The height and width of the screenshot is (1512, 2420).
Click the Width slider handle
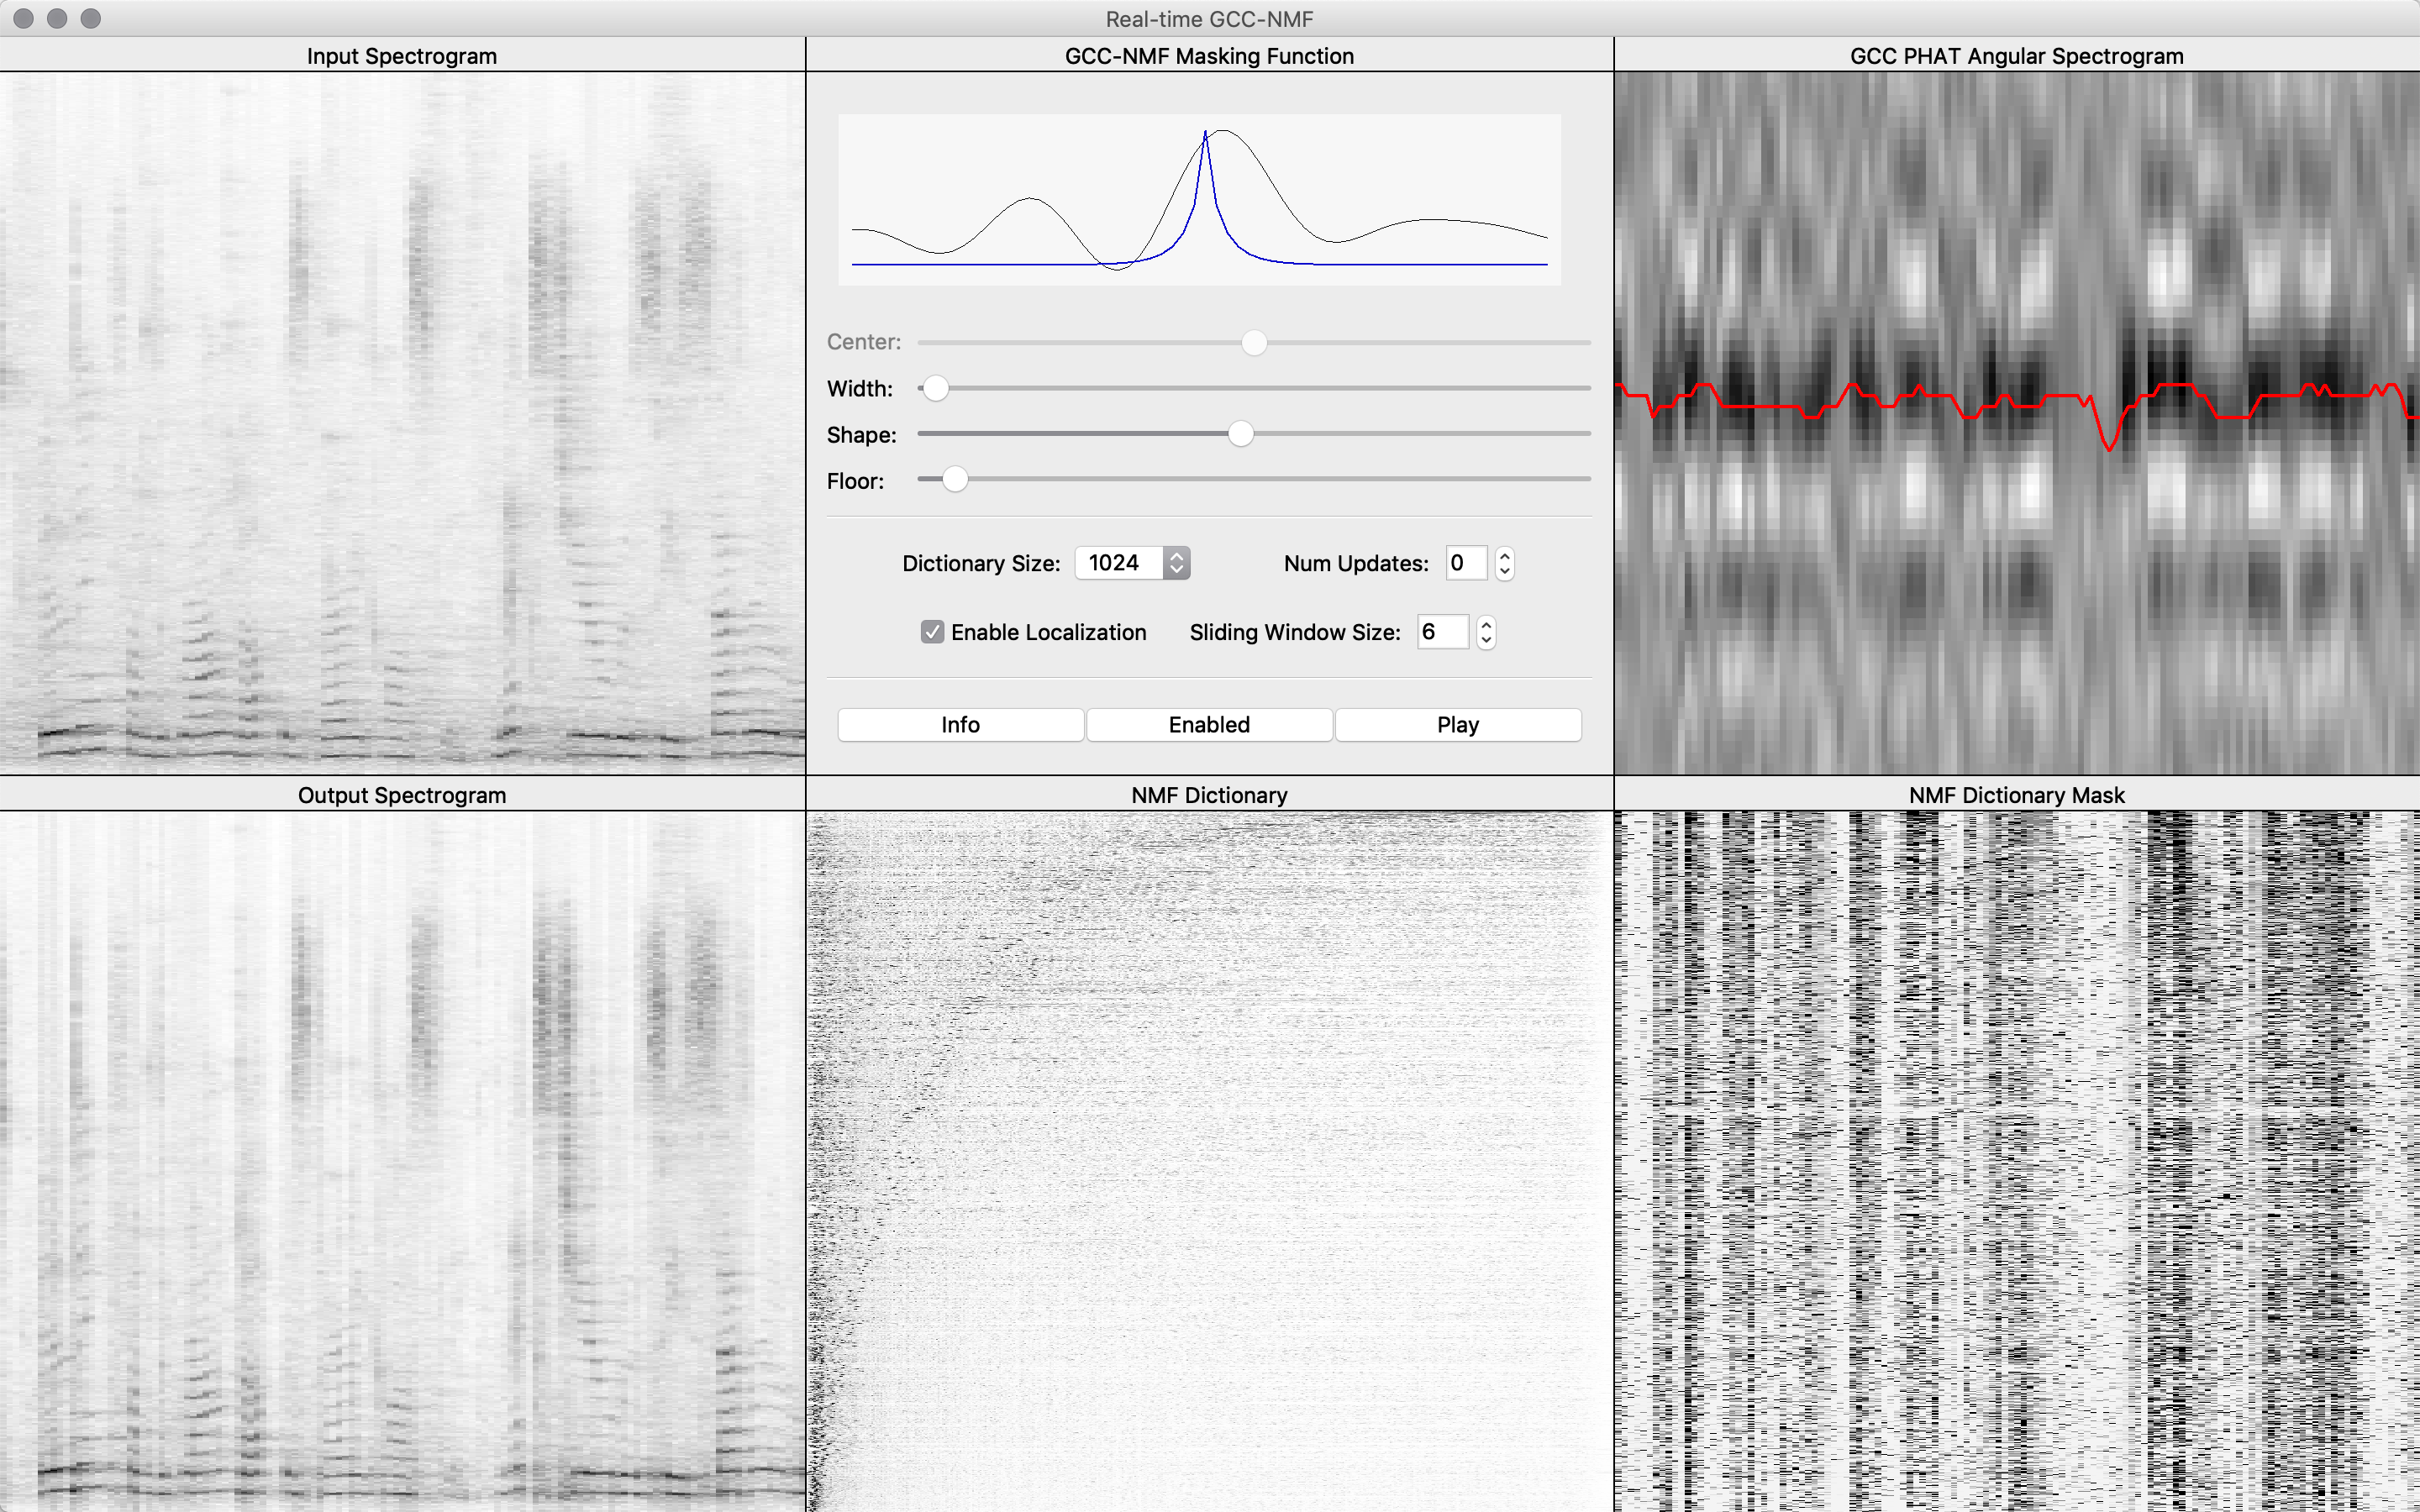935,388
